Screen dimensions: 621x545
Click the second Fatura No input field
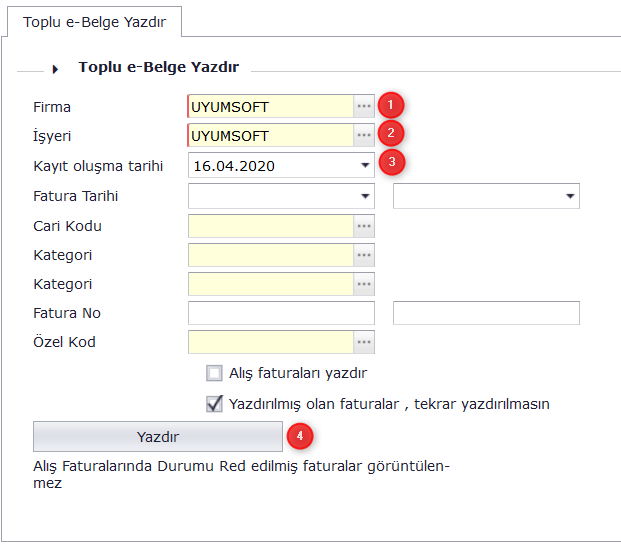tap(486, 314)
